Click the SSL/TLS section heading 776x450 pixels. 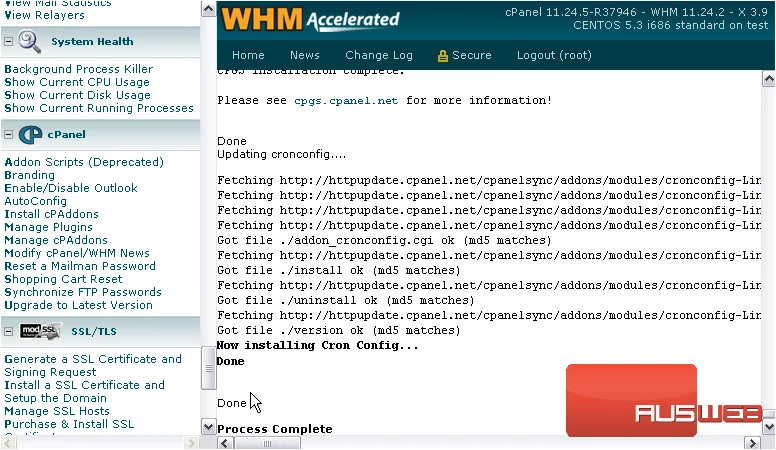(x=94, y=332)
